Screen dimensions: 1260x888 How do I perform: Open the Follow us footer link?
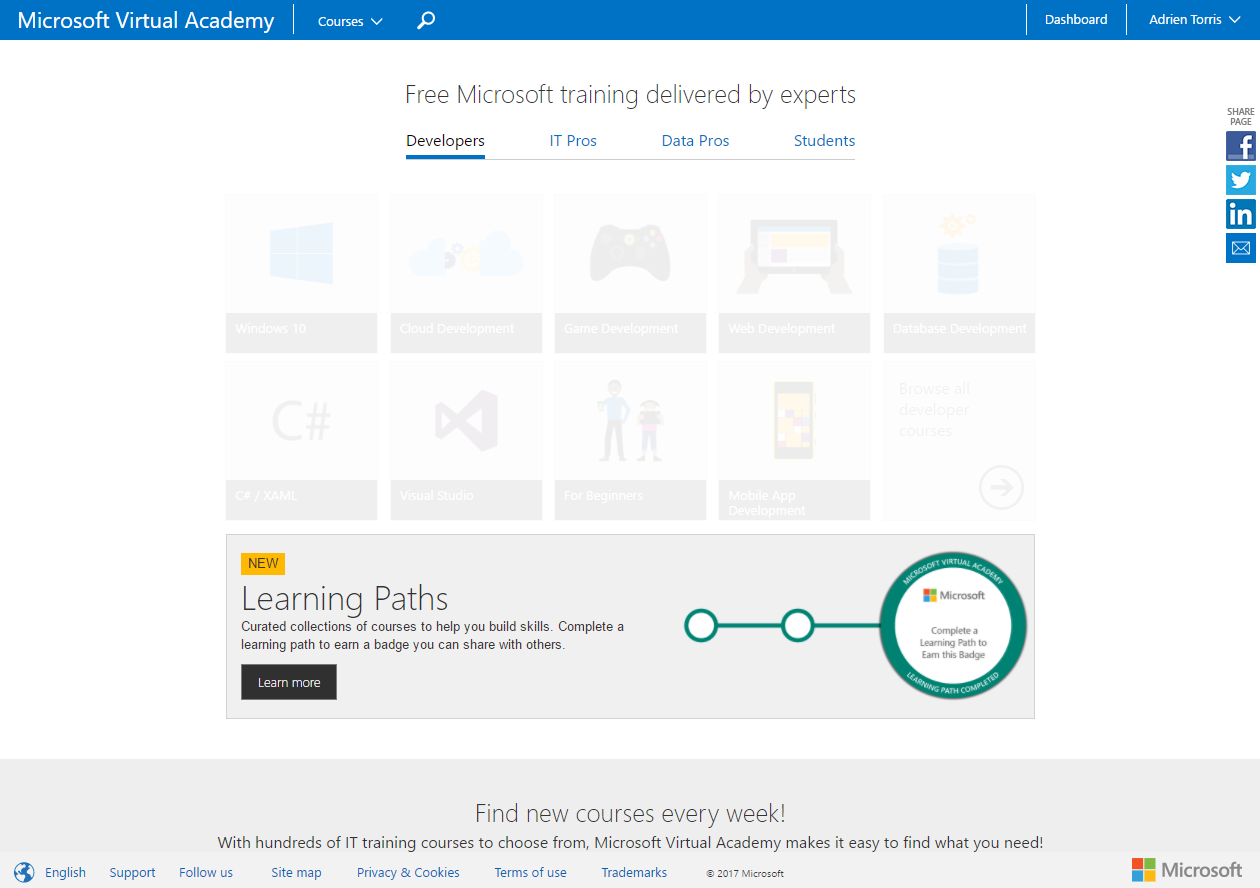[x=206, y=872]
